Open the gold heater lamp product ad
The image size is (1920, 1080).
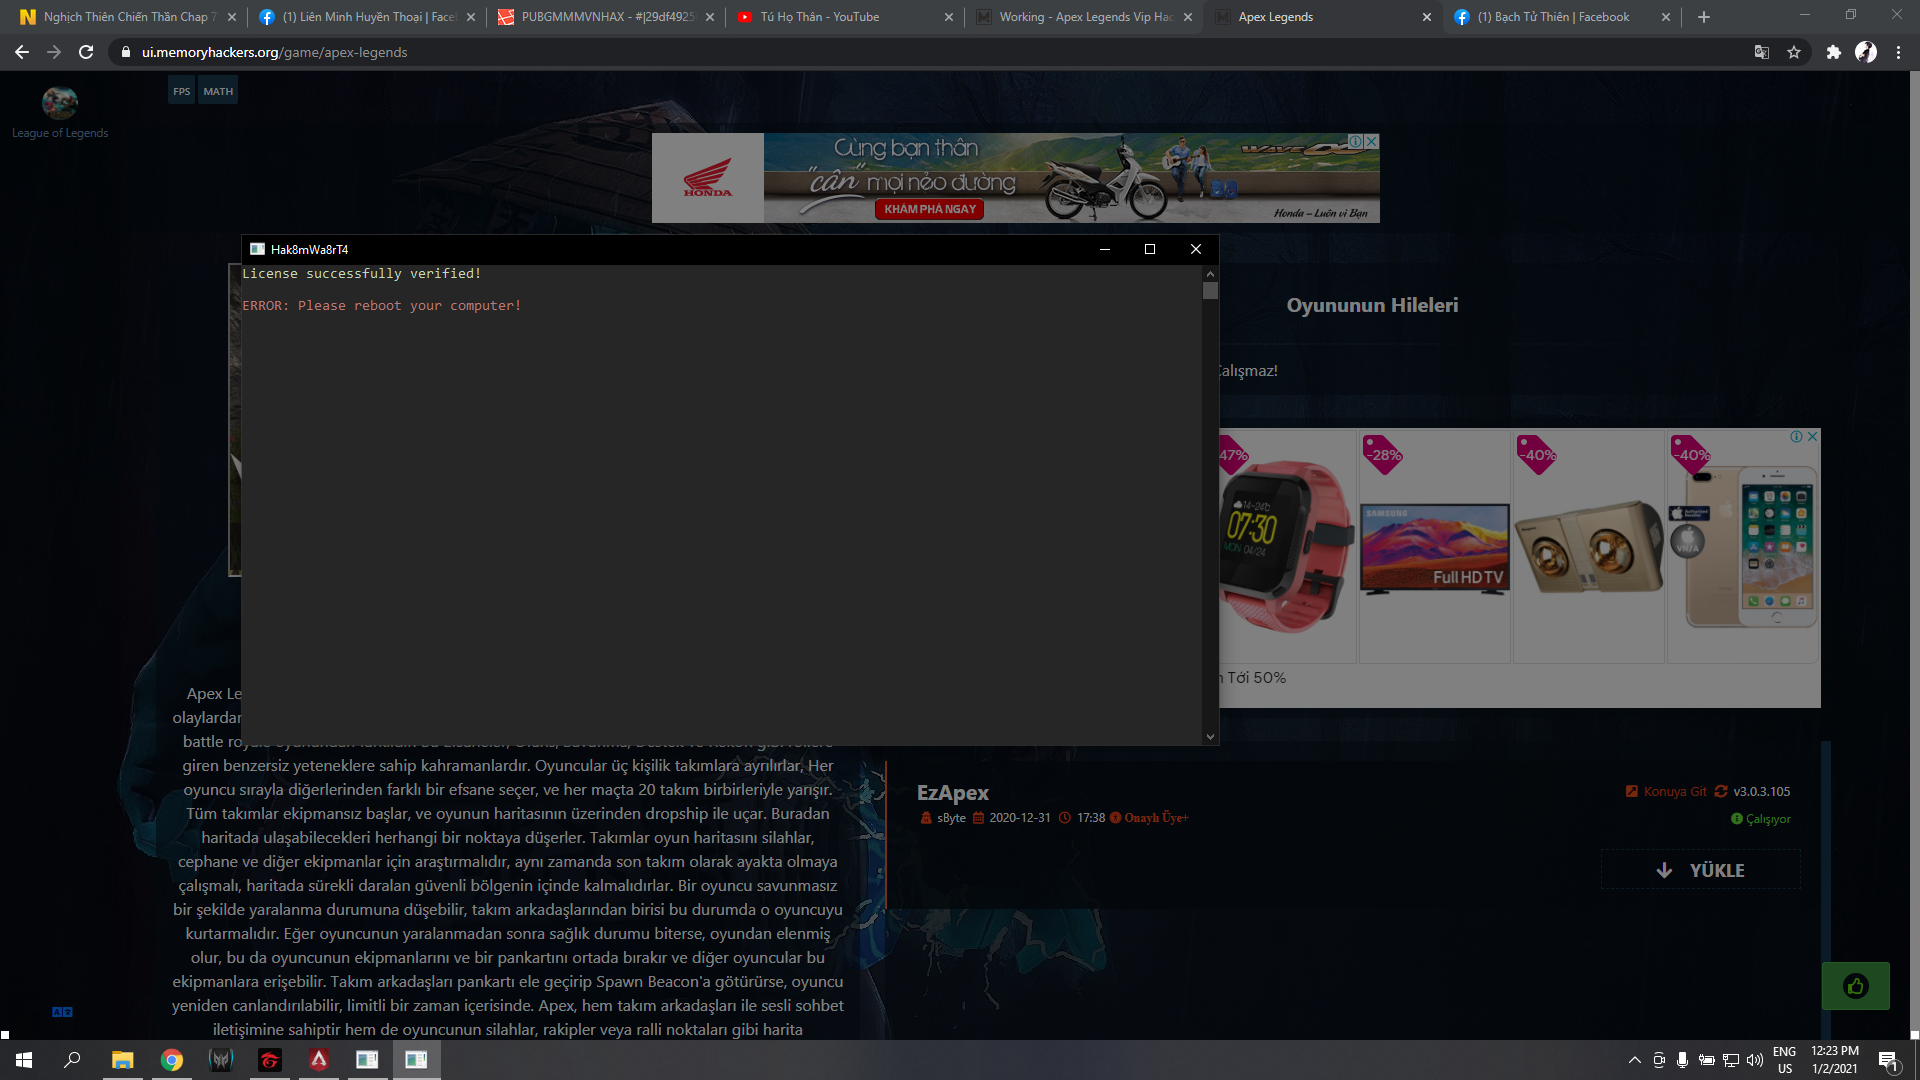(1588, 546)
